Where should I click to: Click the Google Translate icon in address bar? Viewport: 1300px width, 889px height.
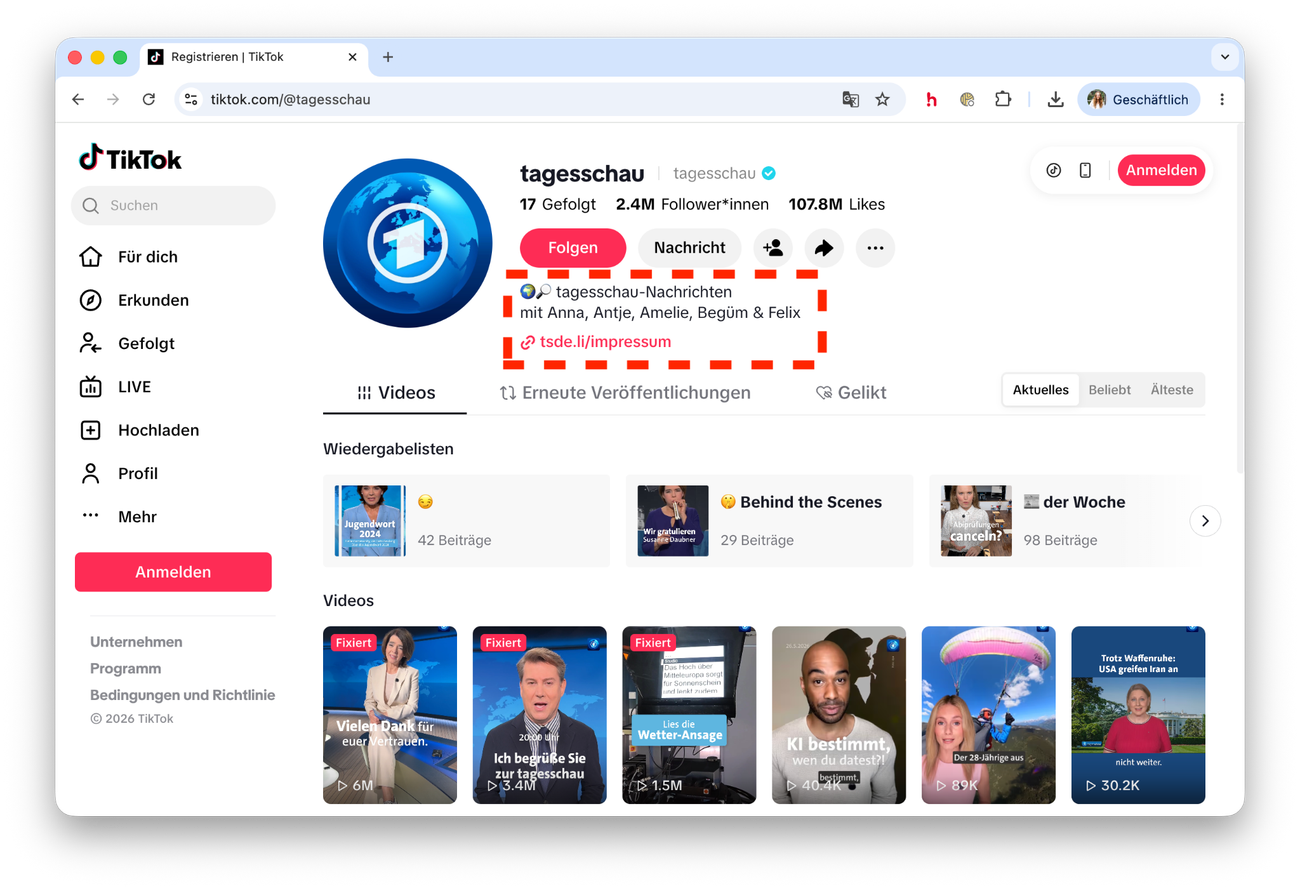(x=851, y=100)
